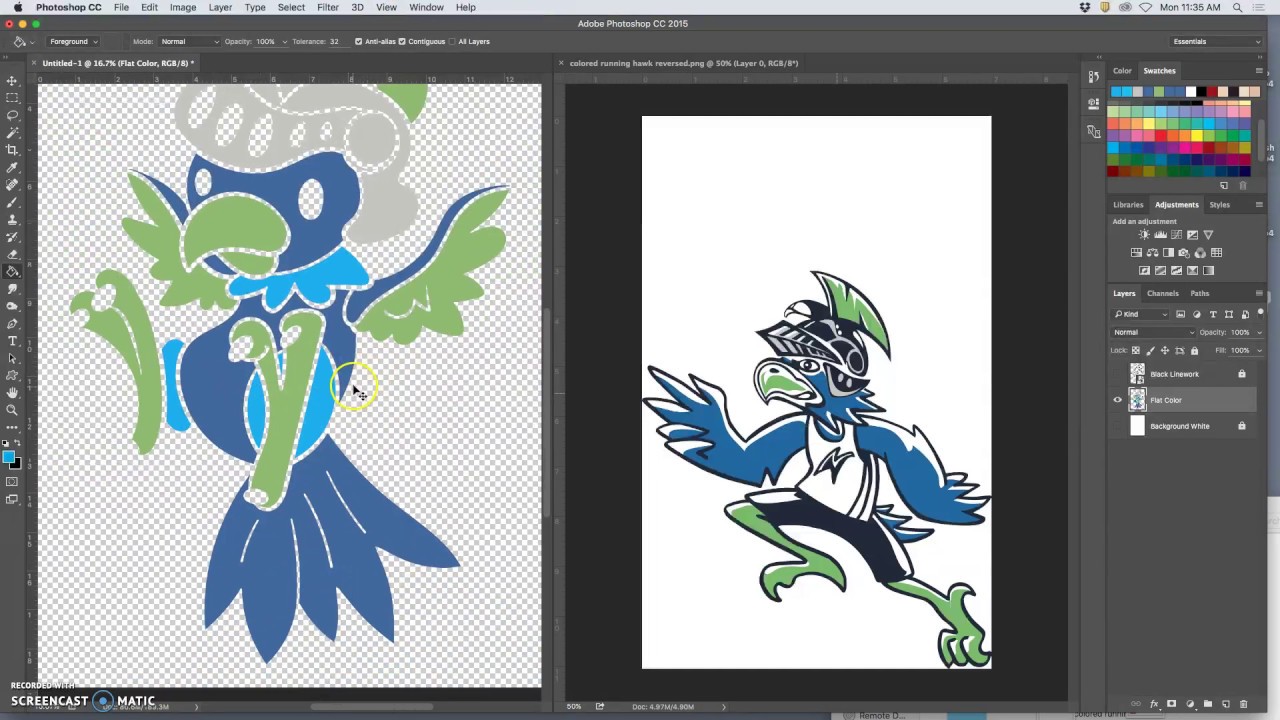This screenshot has width=1280, height=720.
Task: Select the Crop tool
Action: click(12, 150)
